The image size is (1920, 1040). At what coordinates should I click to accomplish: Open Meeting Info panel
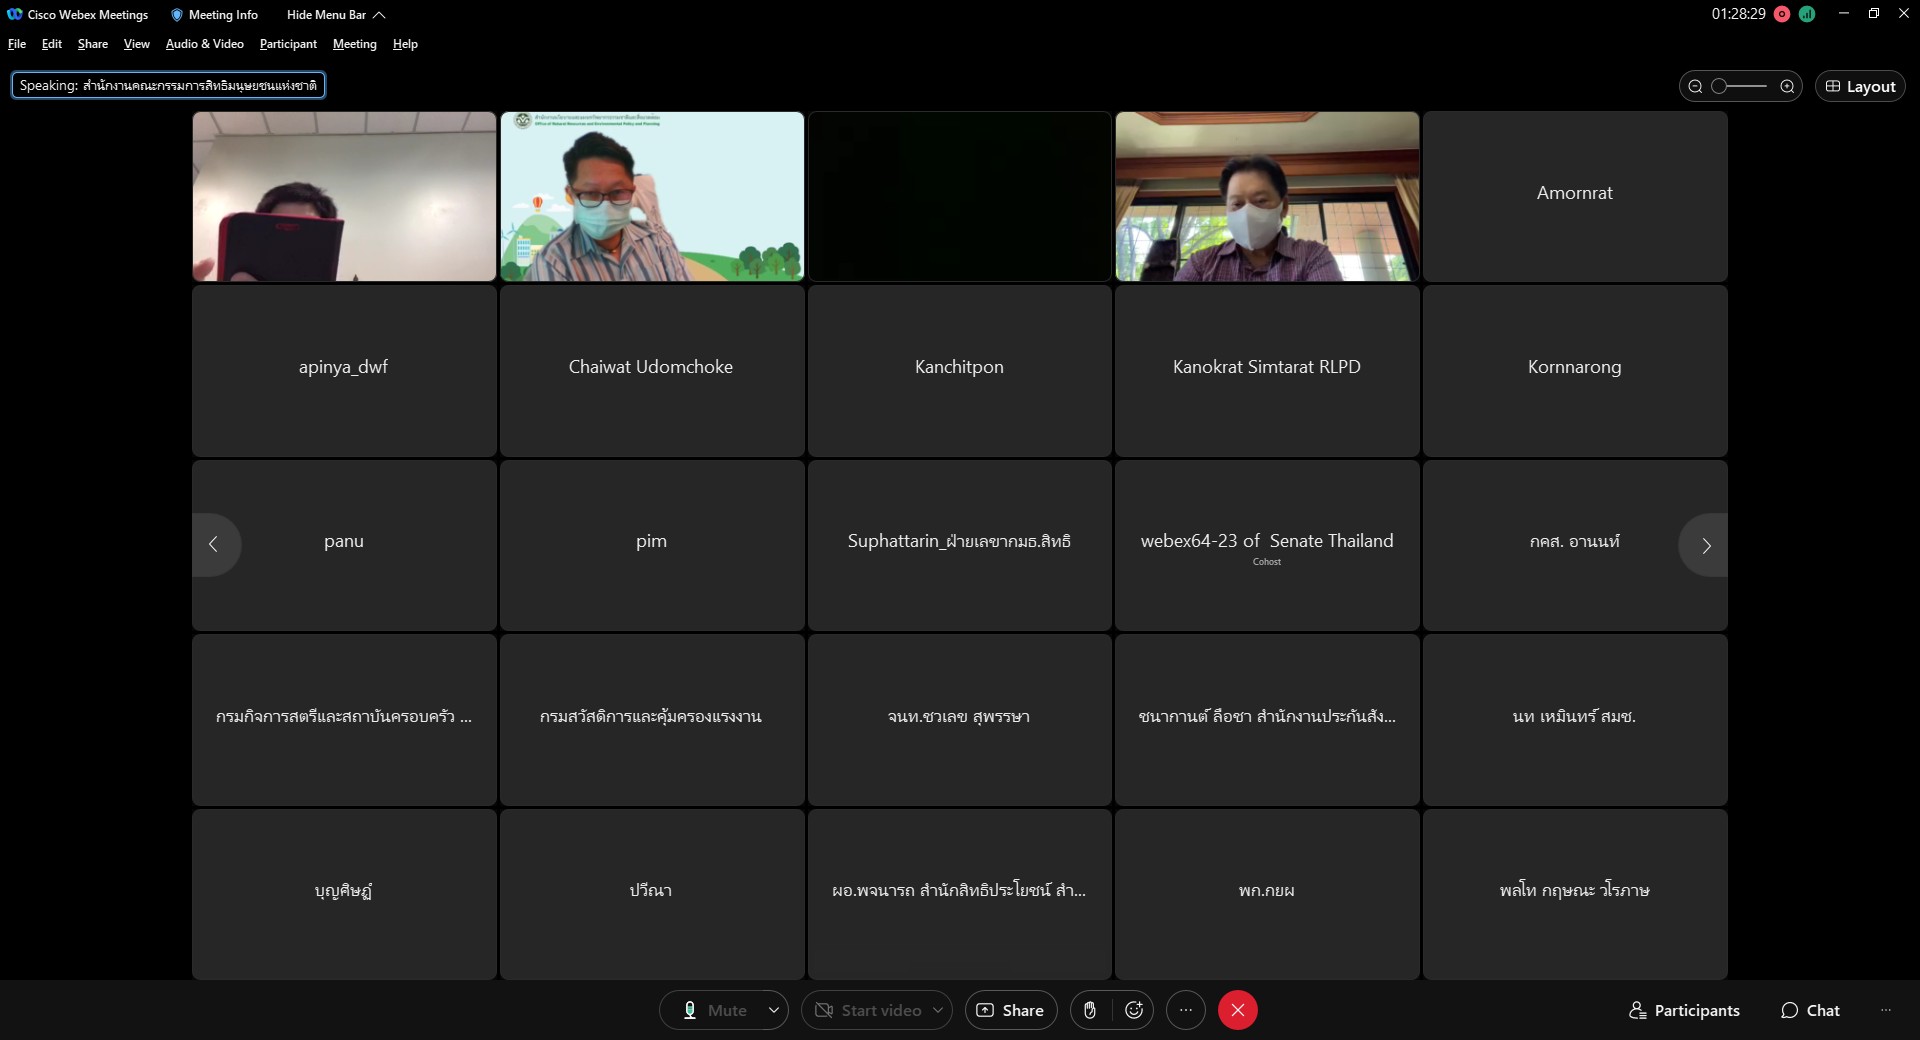click(x=214, y=14)
